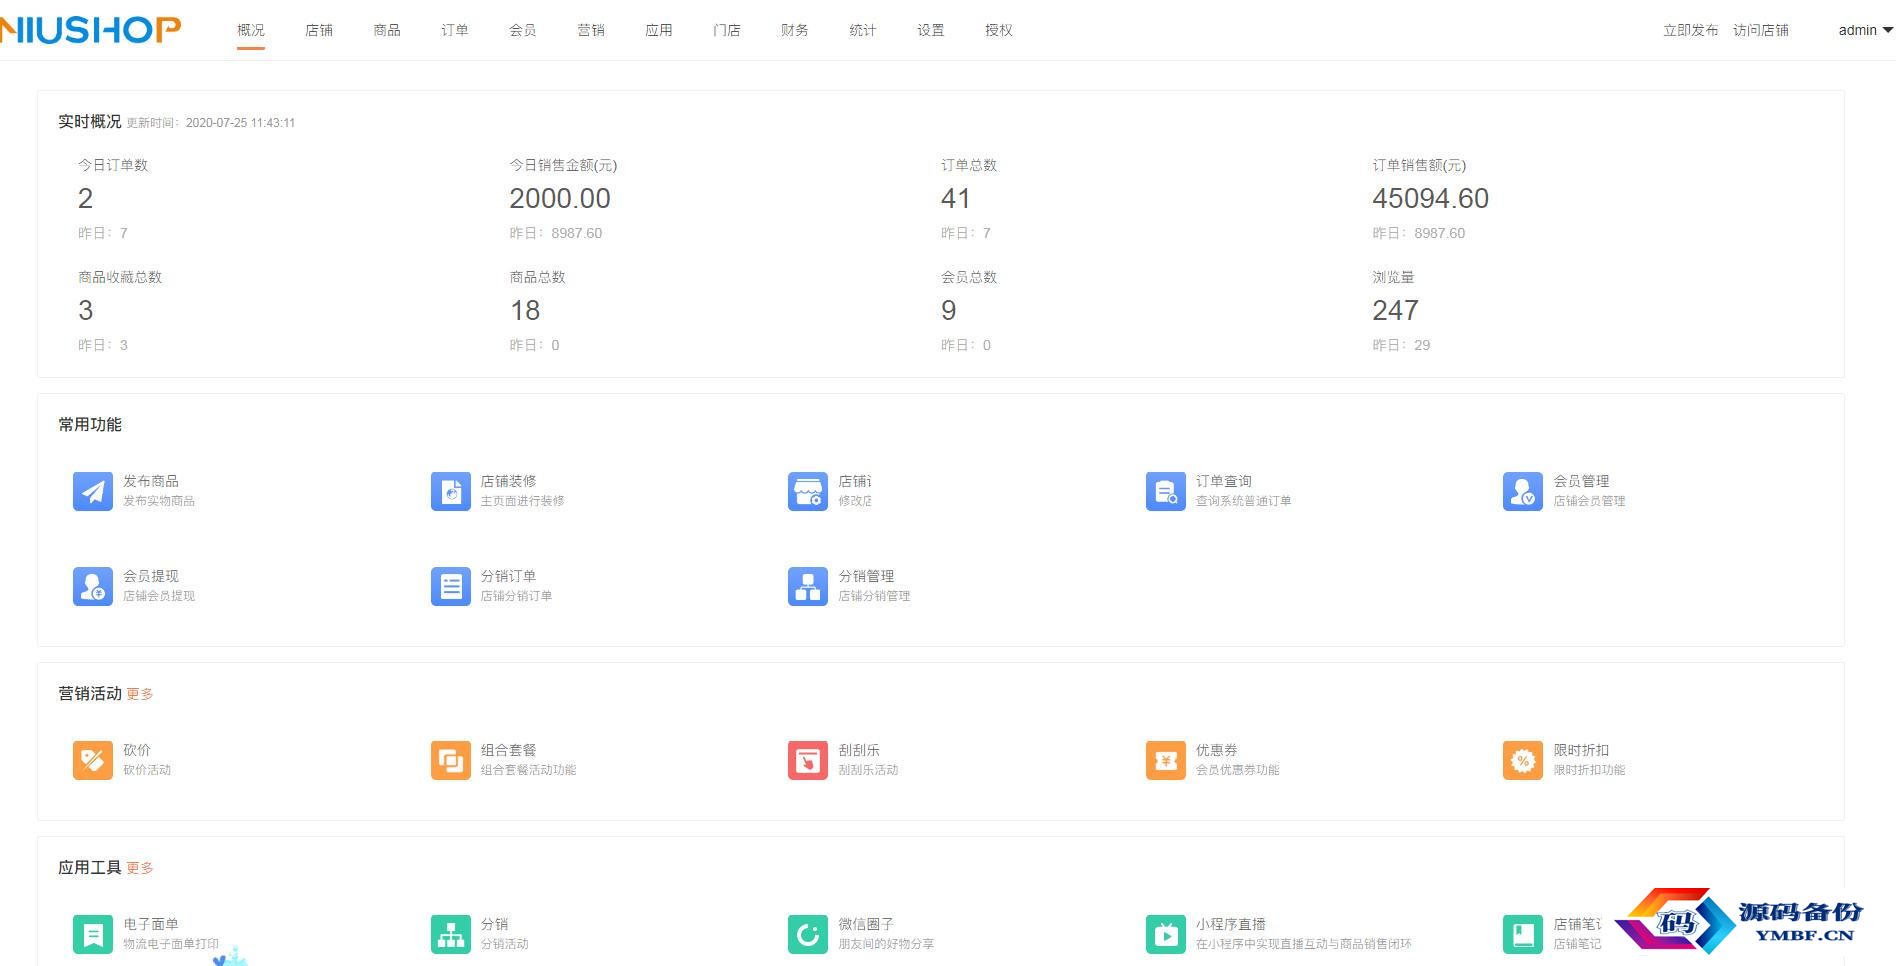The width and height of the screenshot is (1896, 966).
Task: Click the 微信圈子 title text
Action: (x=866, y=924)
